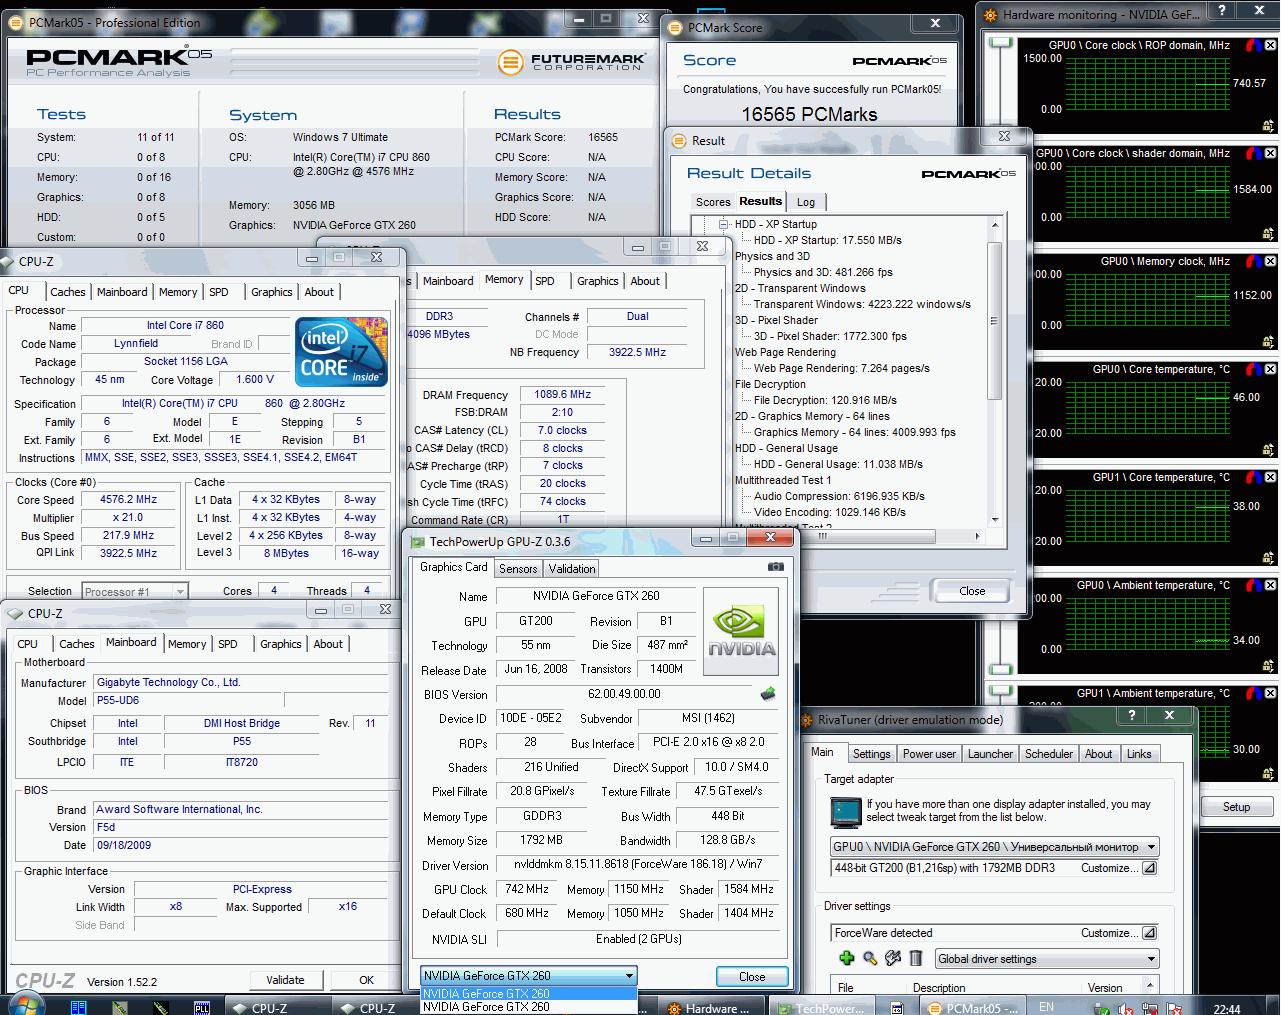Image resolution: width=1281 pixels, height=1015 pixels.
Task: Click the OK button in CPU-Z
Action: 367,980
